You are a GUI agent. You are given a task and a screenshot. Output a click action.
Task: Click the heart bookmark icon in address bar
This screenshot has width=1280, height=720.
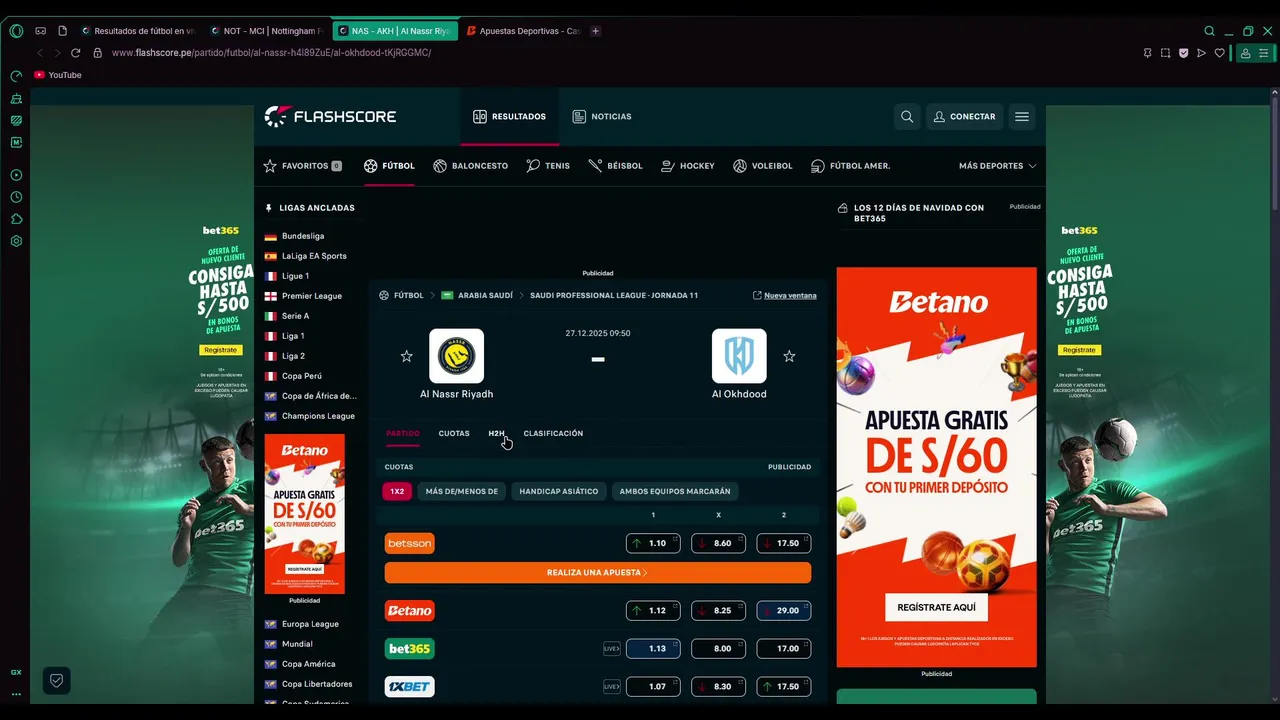(1220, 53)
